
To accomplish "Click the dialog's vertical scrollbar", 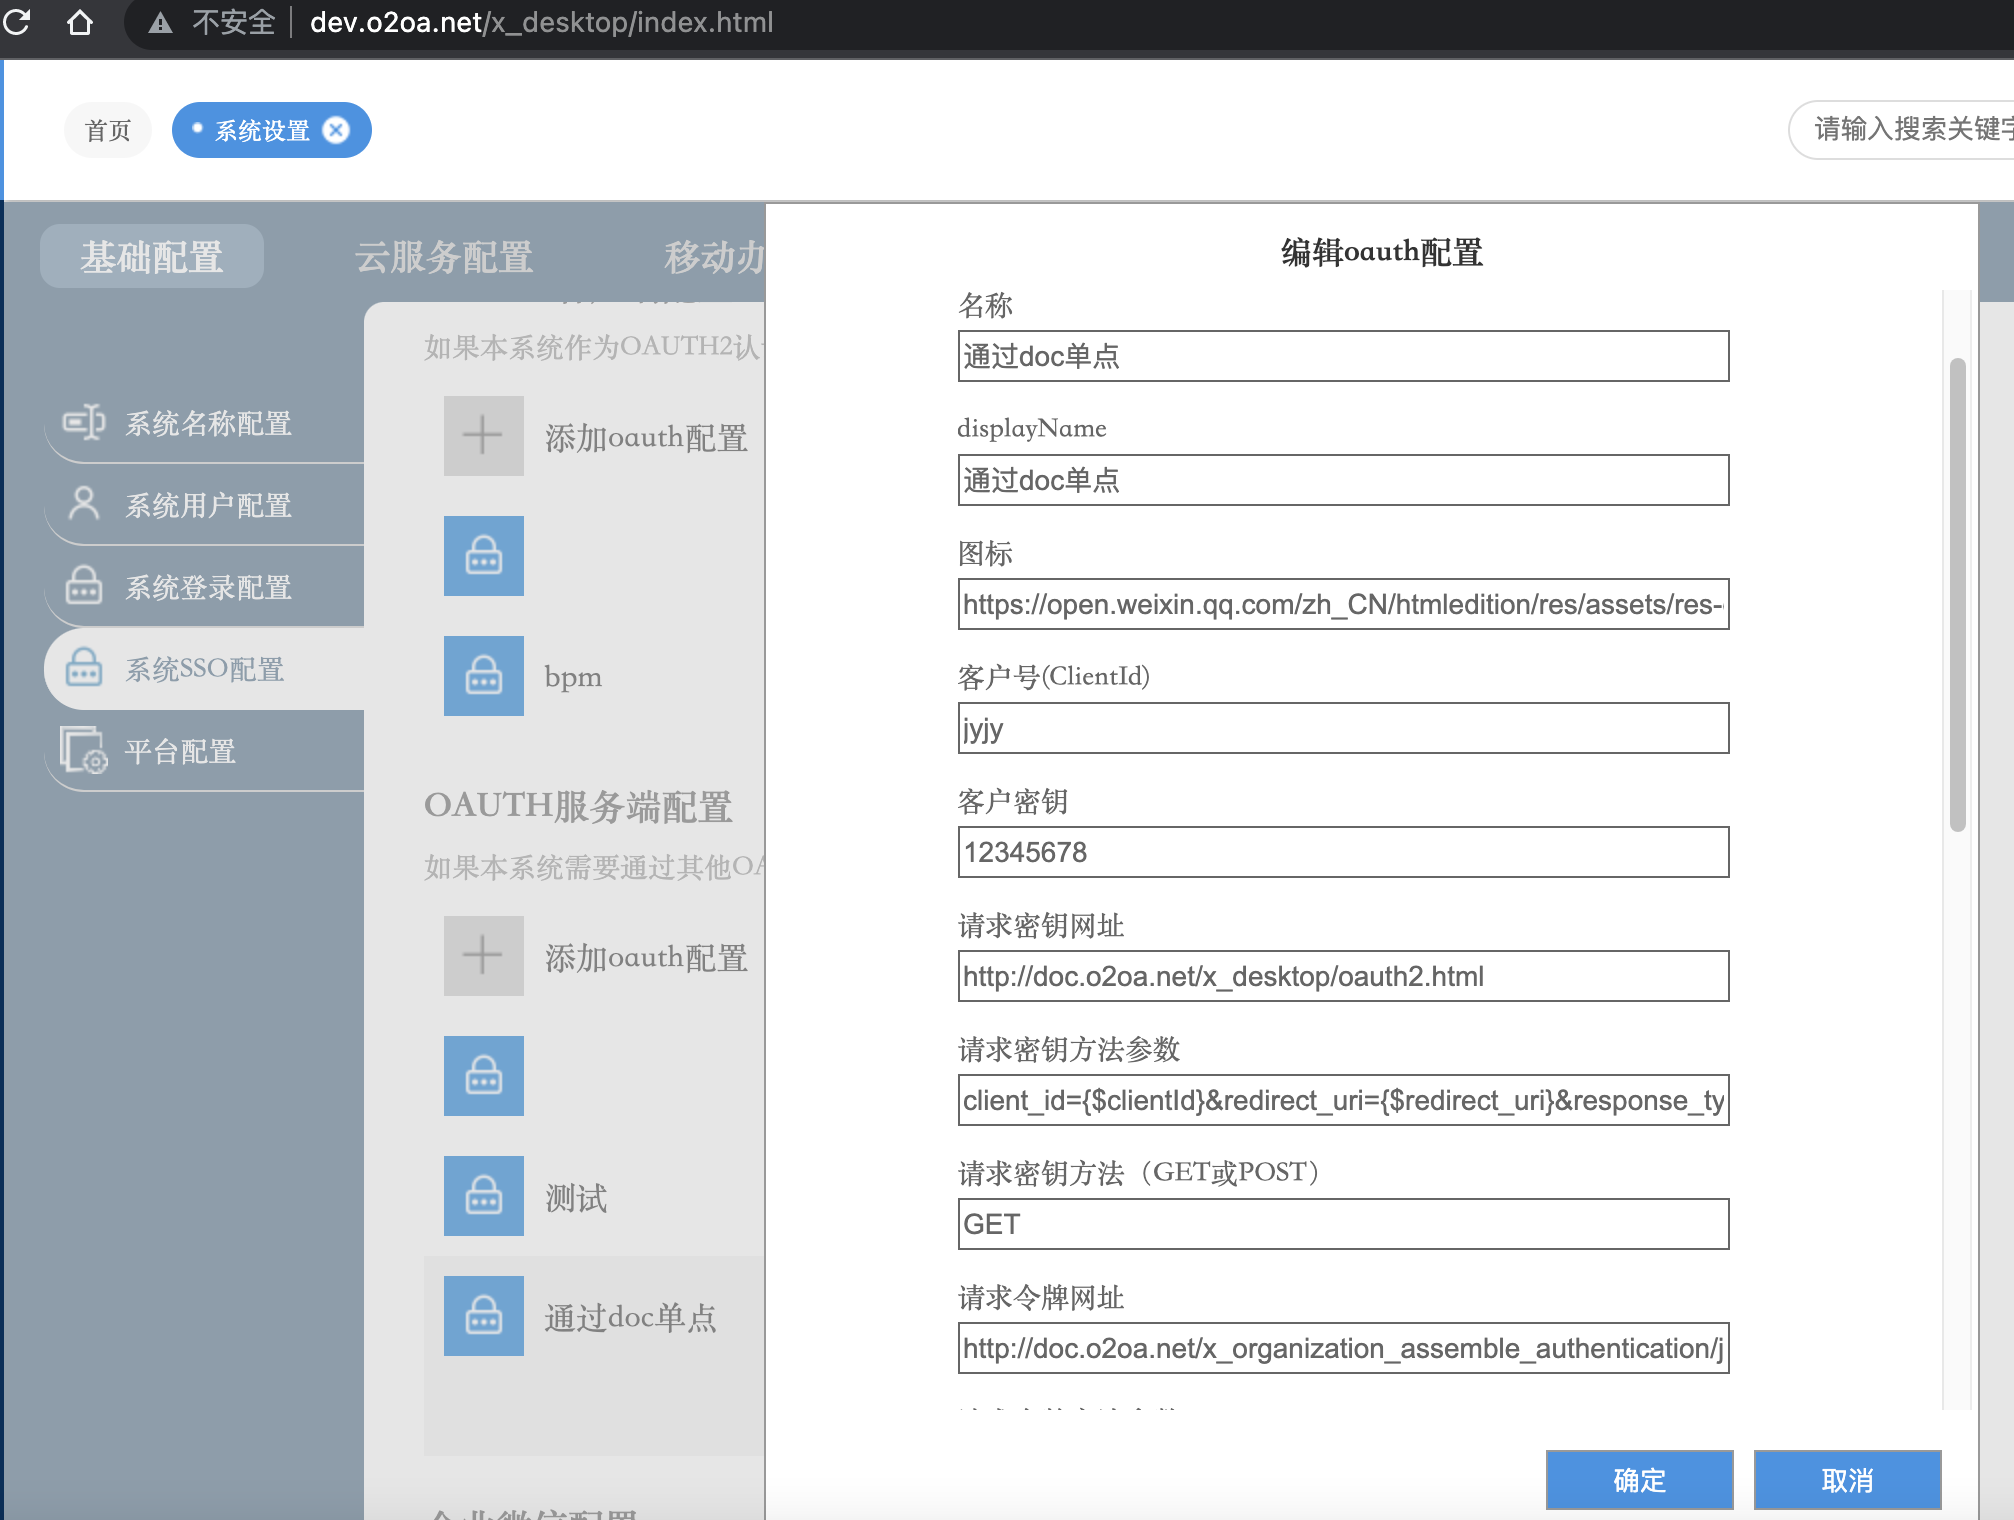I will [1957, 594].
